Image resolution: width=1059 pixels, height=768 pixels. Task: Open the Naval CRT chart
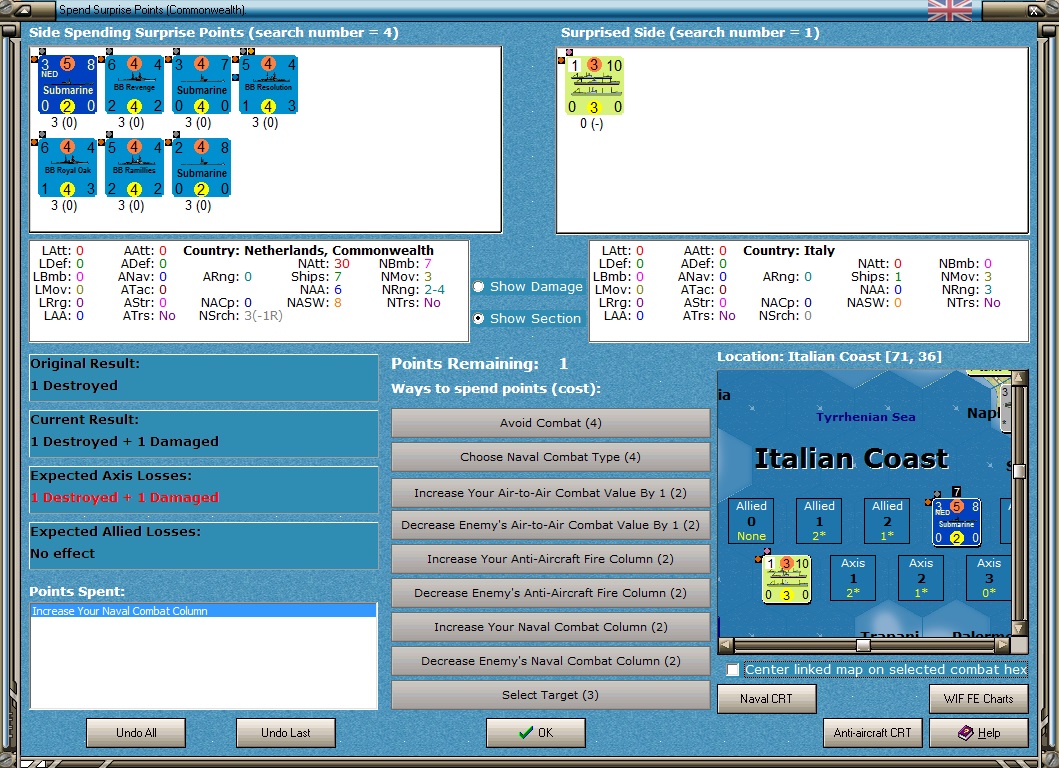(x=767, y=698)
